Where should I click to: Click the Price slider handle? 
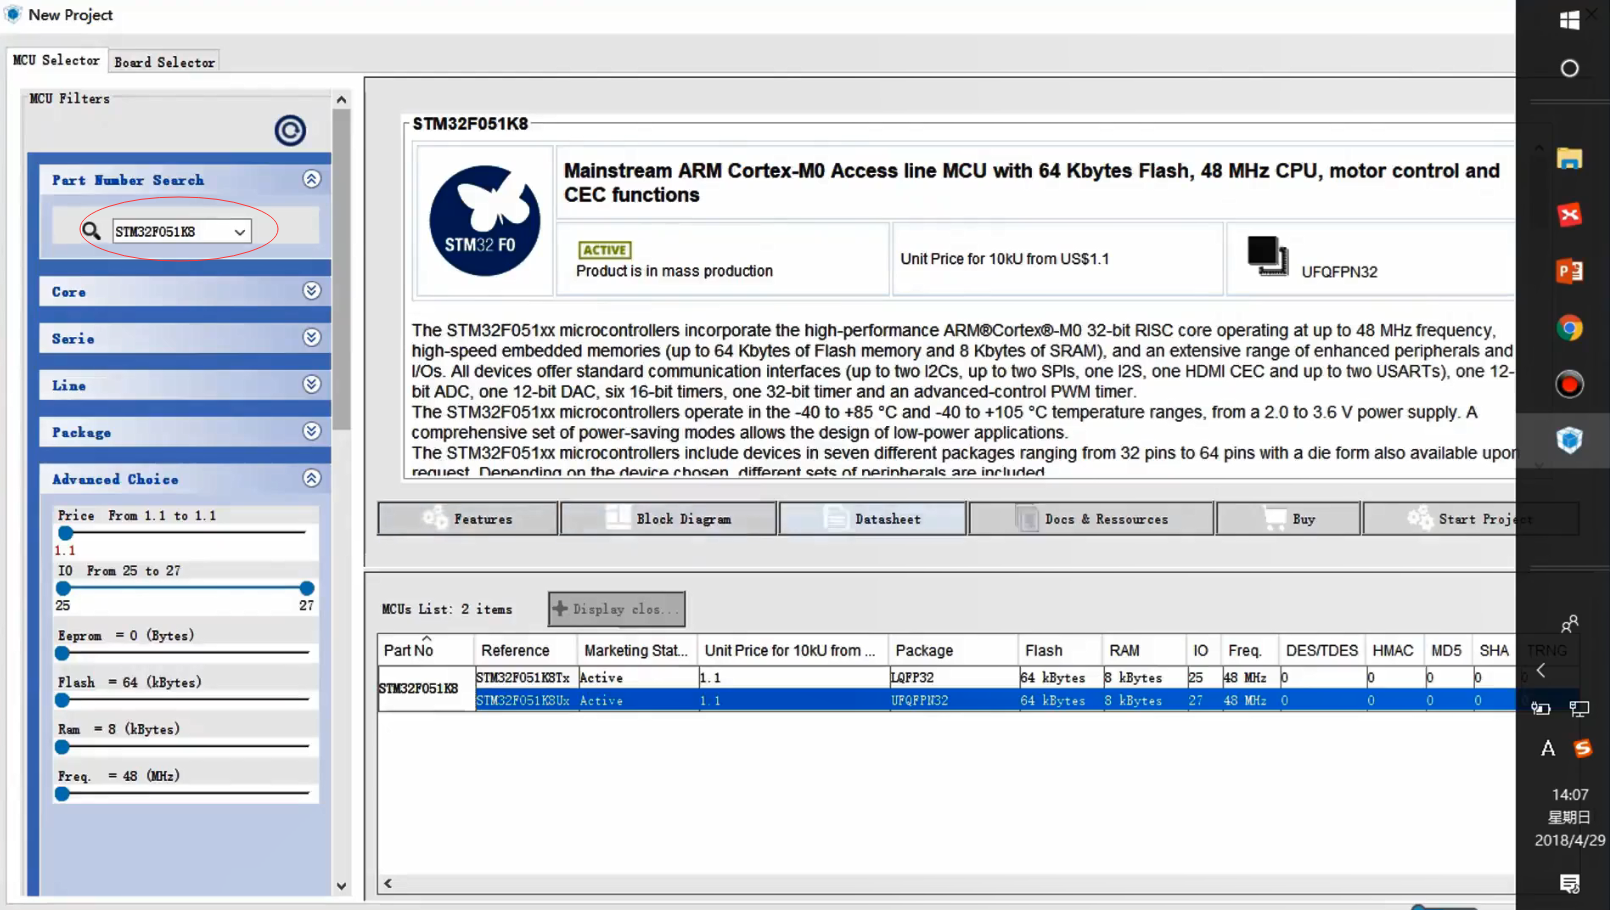66,533
